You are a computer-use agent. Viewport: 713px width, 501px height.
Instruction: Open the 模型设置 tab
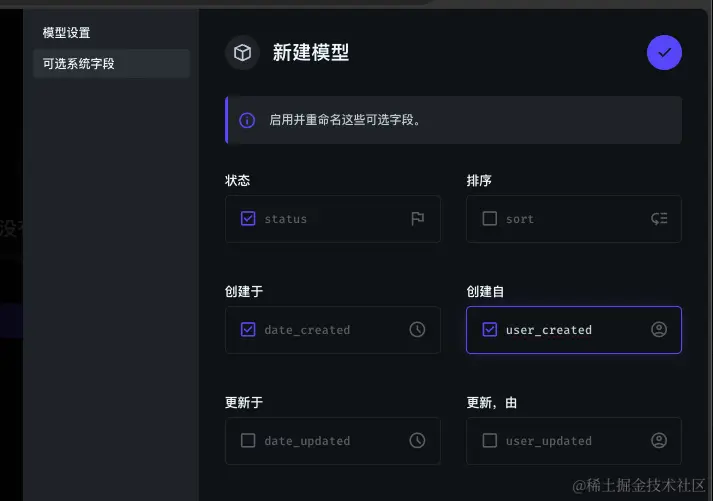click(67, 33)
